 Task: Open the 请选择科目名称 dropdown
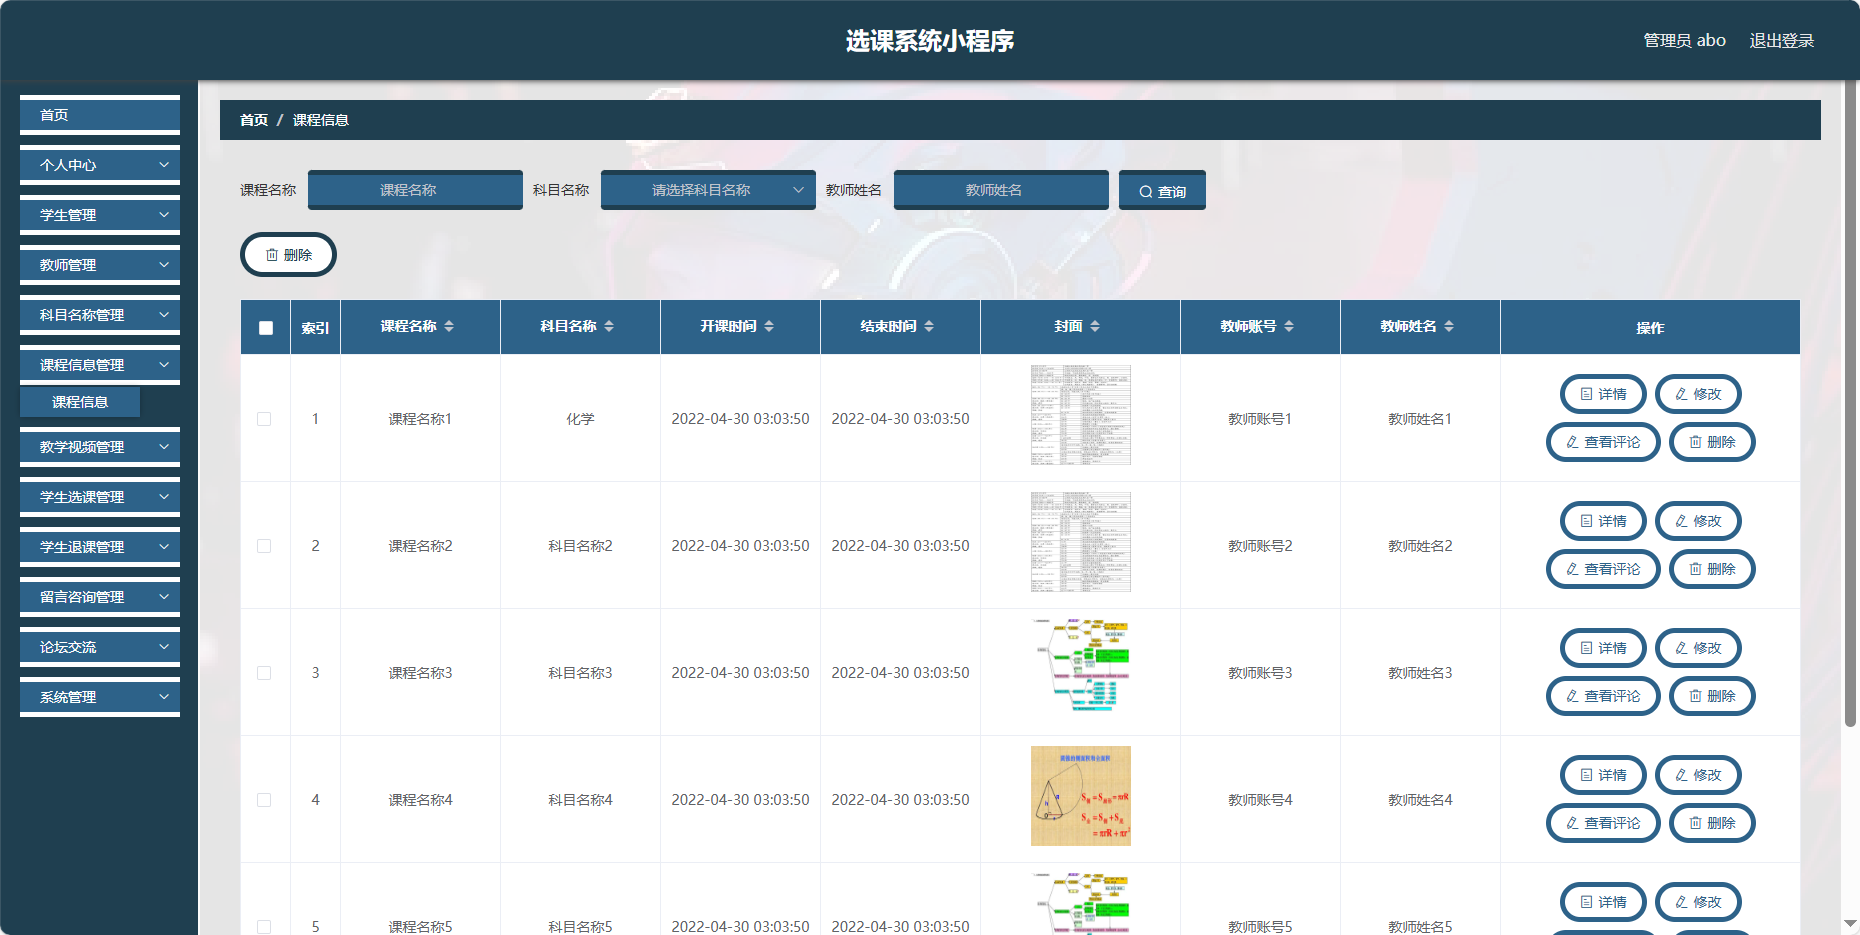[708, 190]
